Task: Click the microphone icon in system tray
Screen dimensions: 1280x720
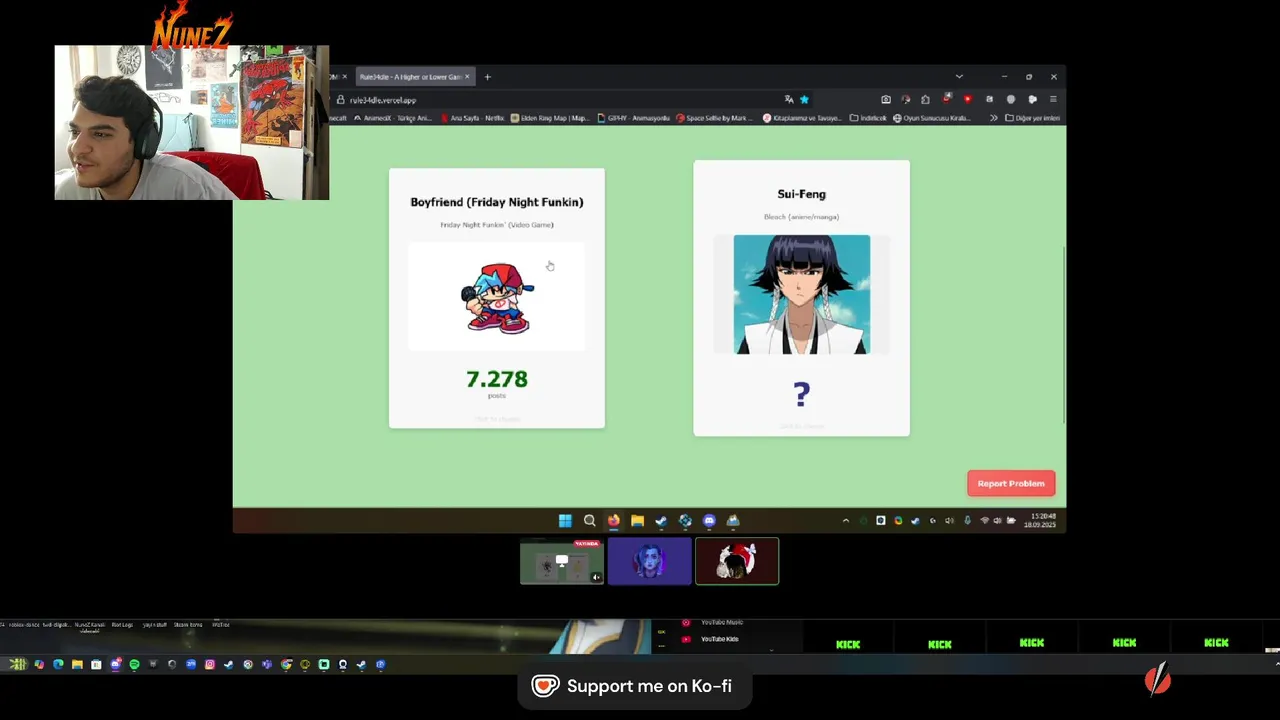Action: coord(967,520)
